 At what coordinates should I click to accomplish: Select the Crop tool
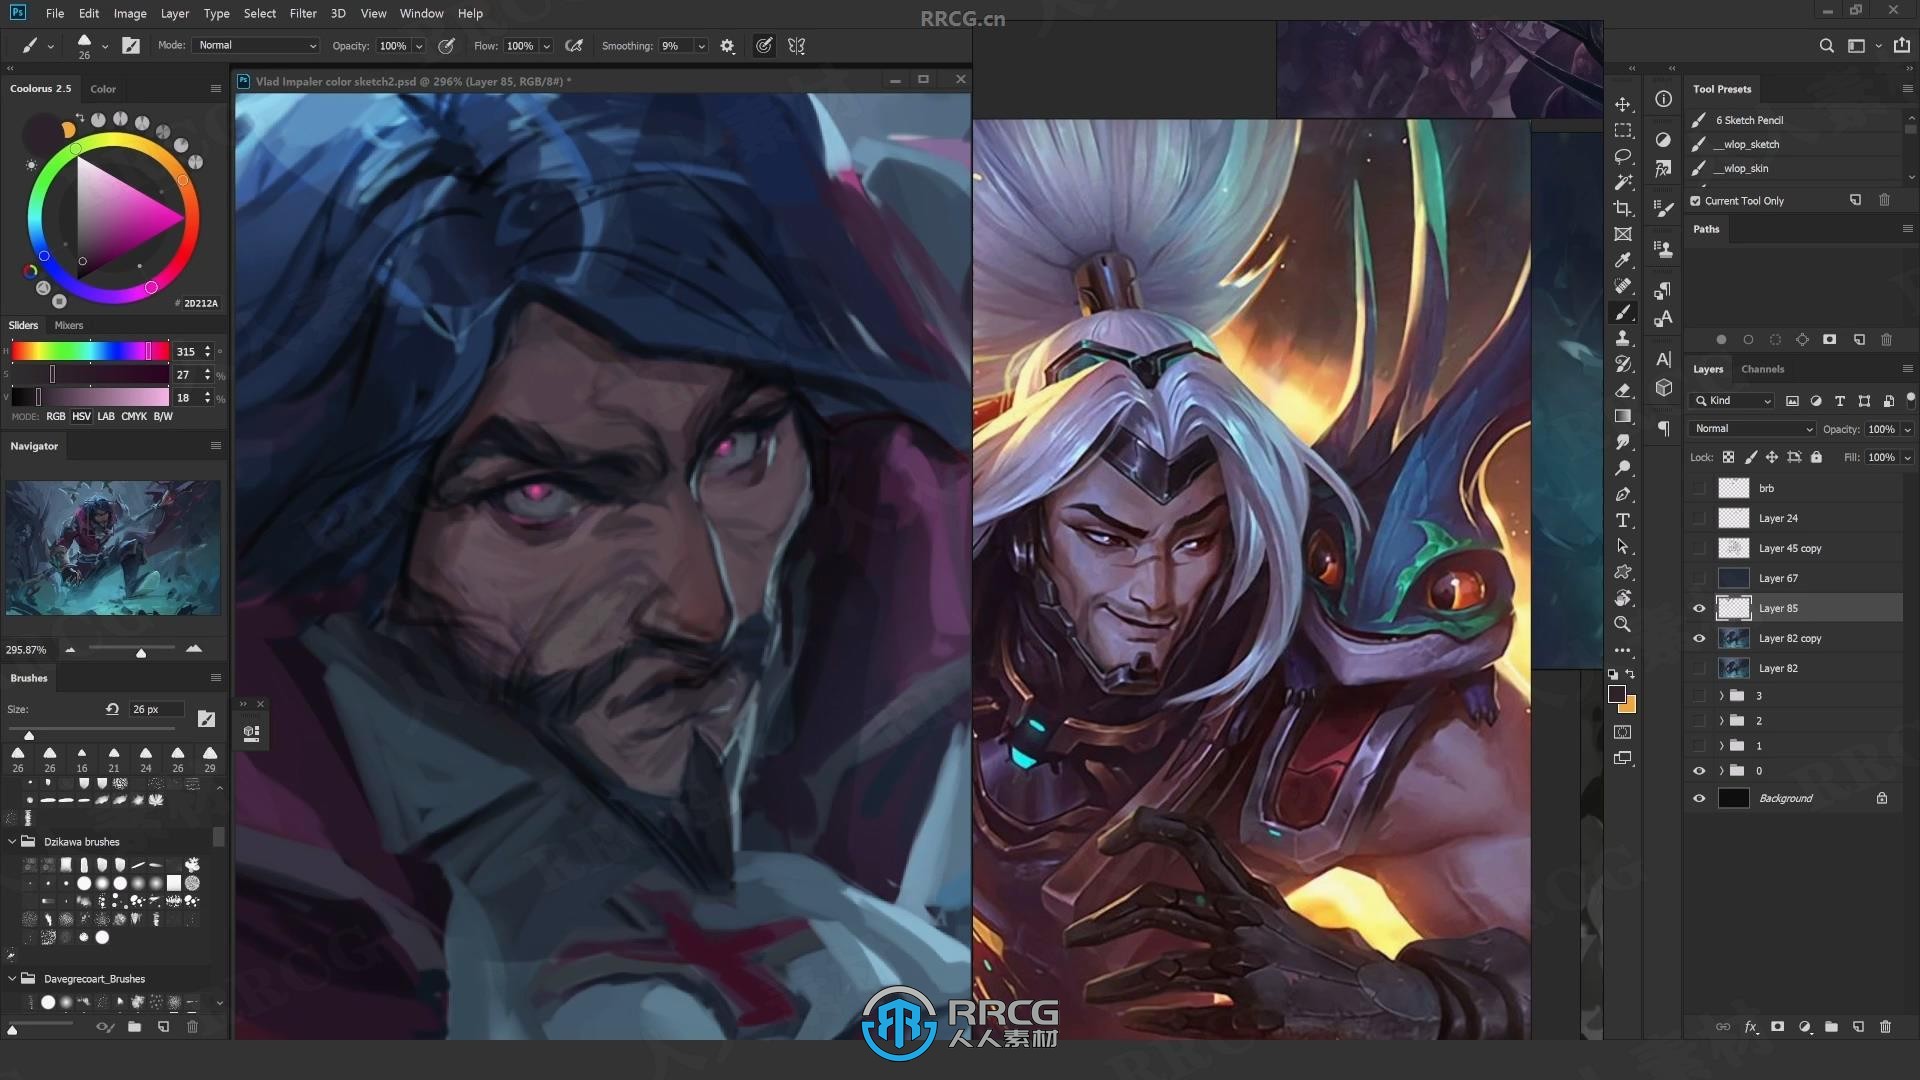(x=1623, y=208)
